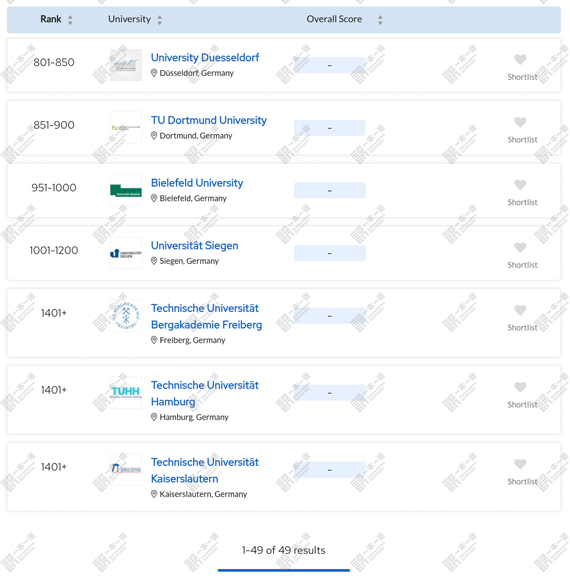Add Bielefeld University to shortlist

click(x=520, y=185)
